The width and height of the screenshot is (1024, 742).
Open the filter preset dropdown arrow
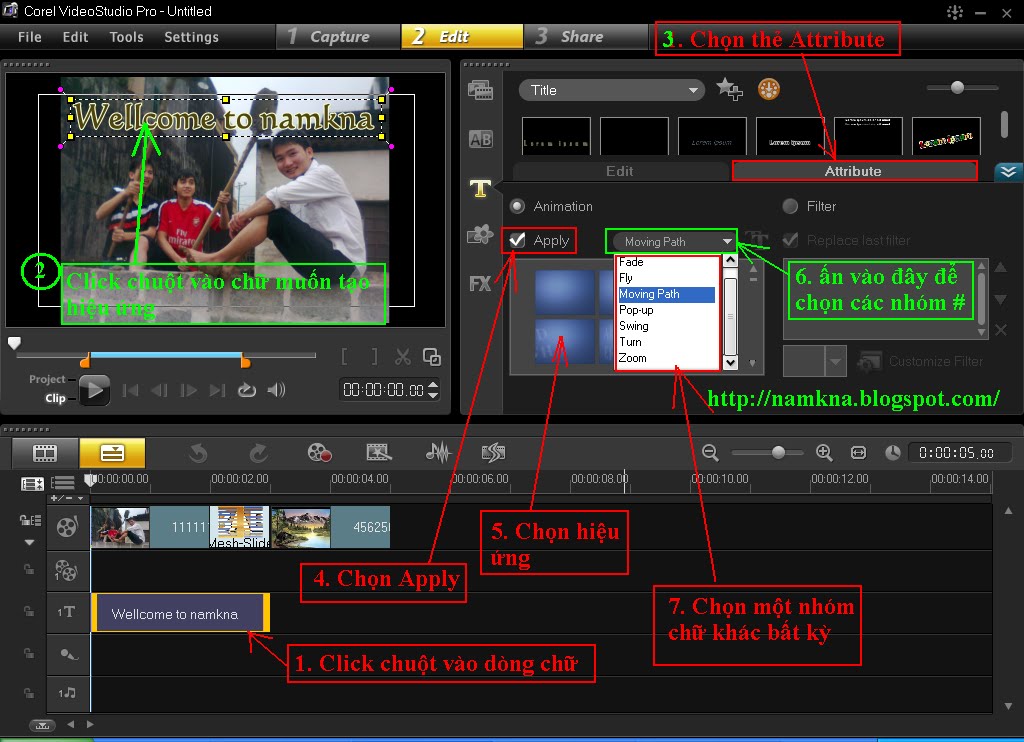tap(835, 361)
